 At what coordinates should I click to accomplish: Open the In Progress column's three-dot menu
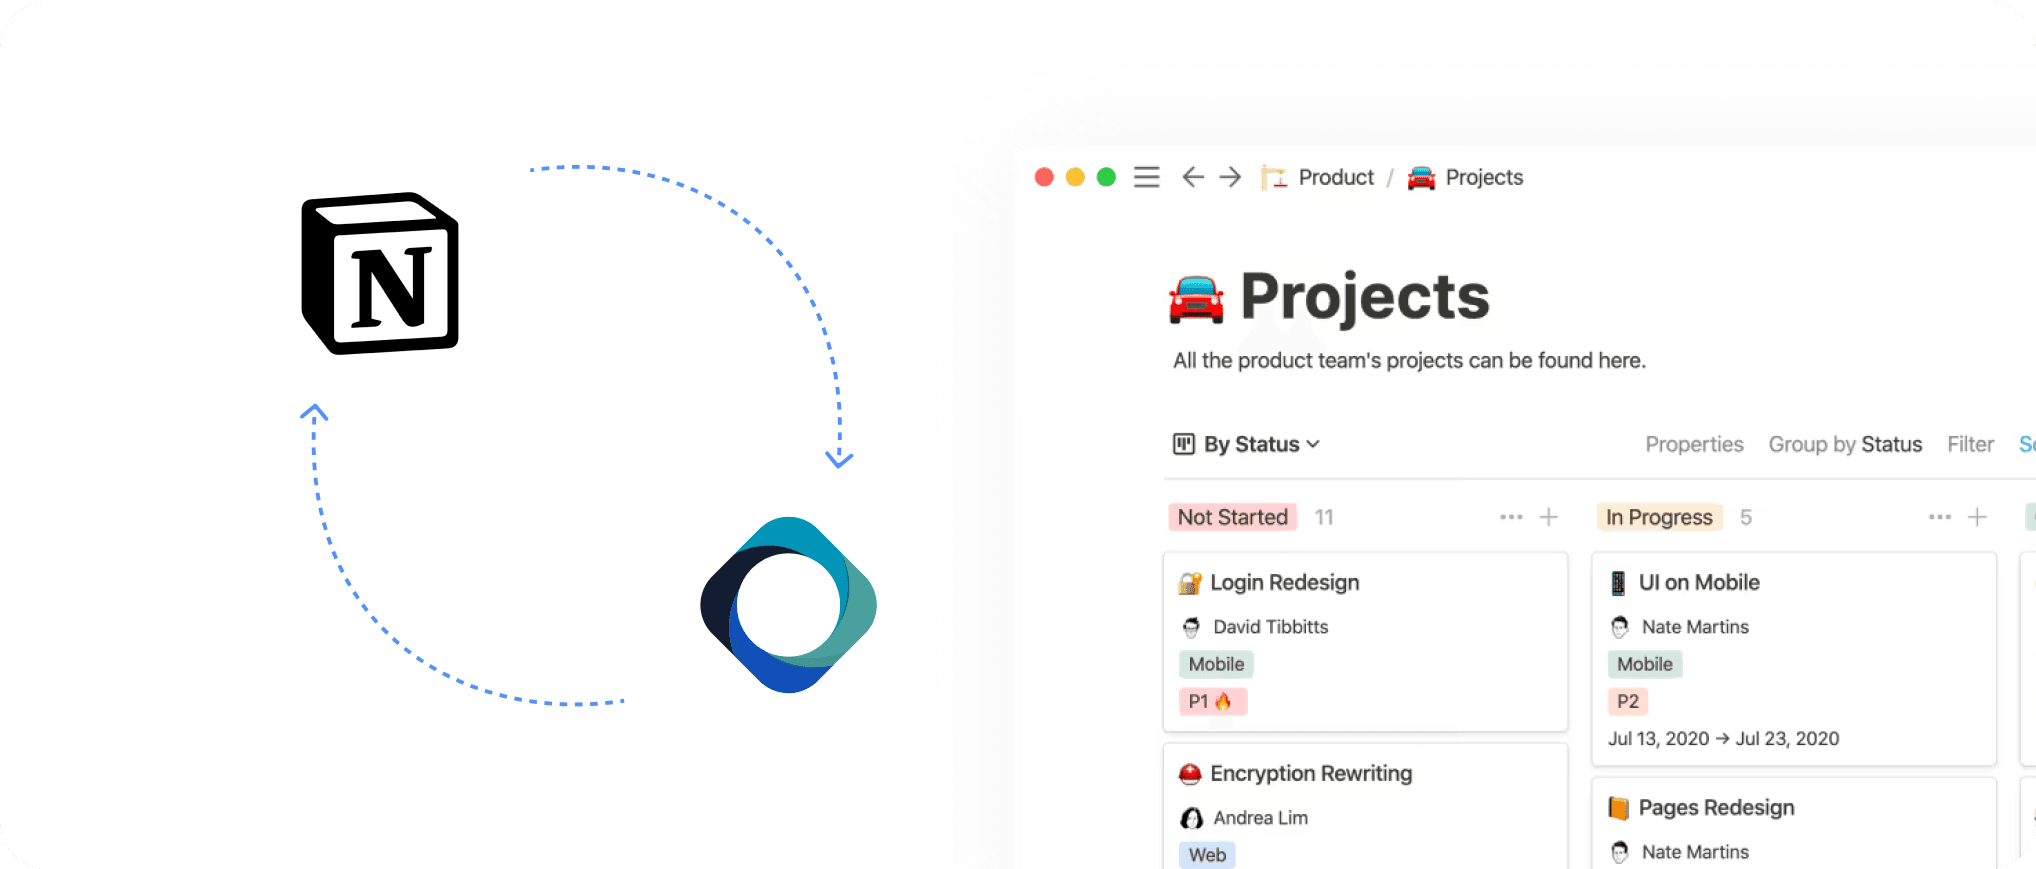click(1940, 517)
